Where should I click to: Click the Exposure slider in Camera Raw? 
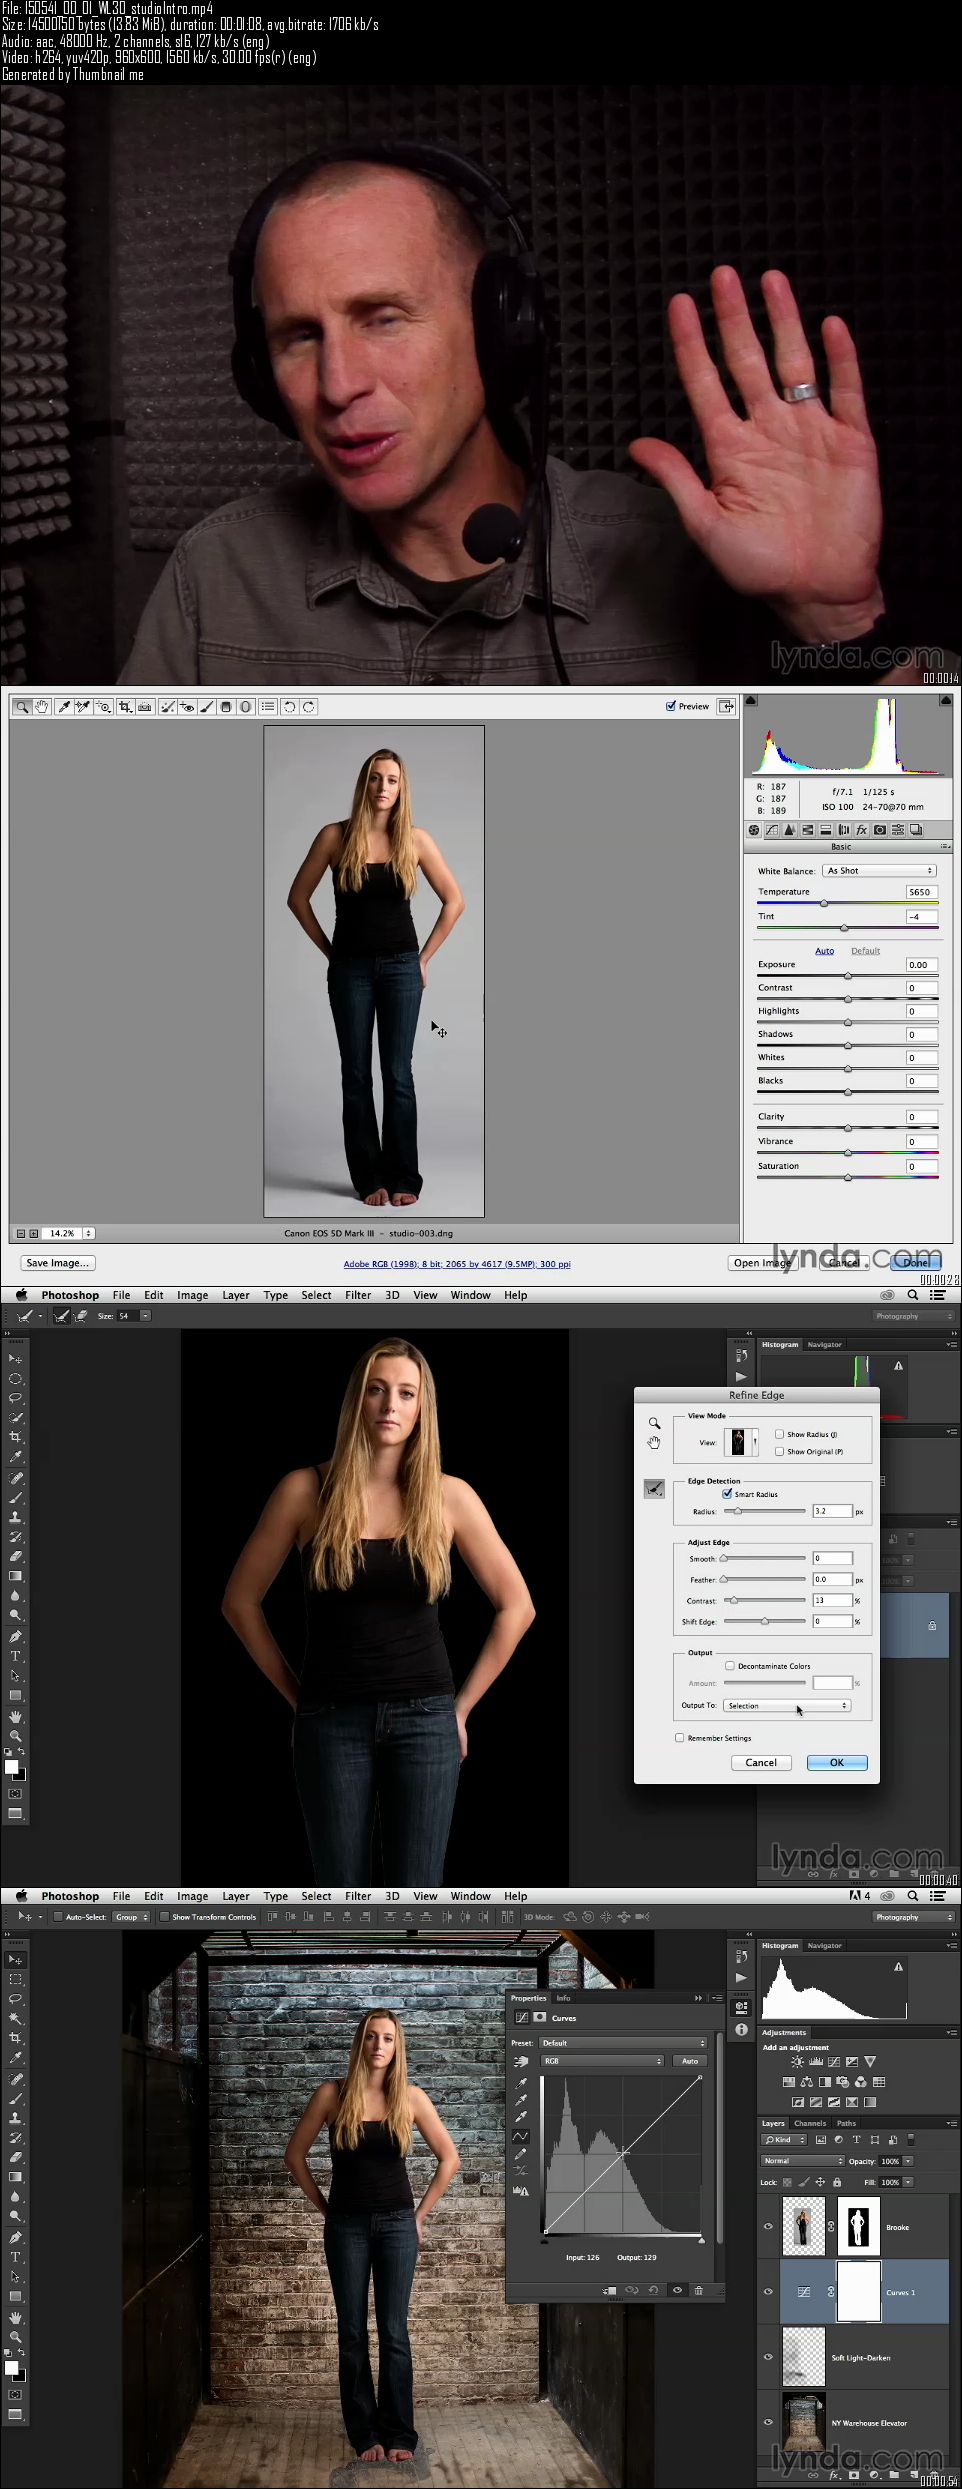click(x=848, y=976)
